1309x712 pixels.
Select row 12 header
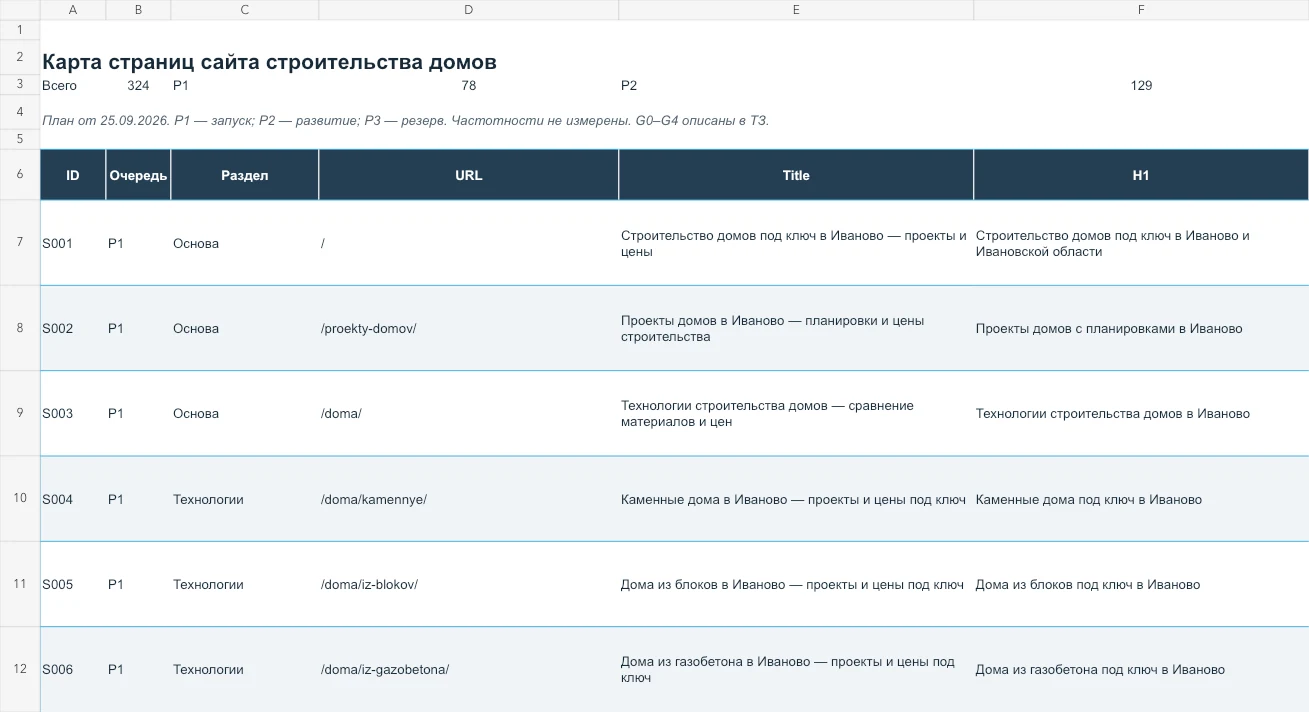coord(20,669)
